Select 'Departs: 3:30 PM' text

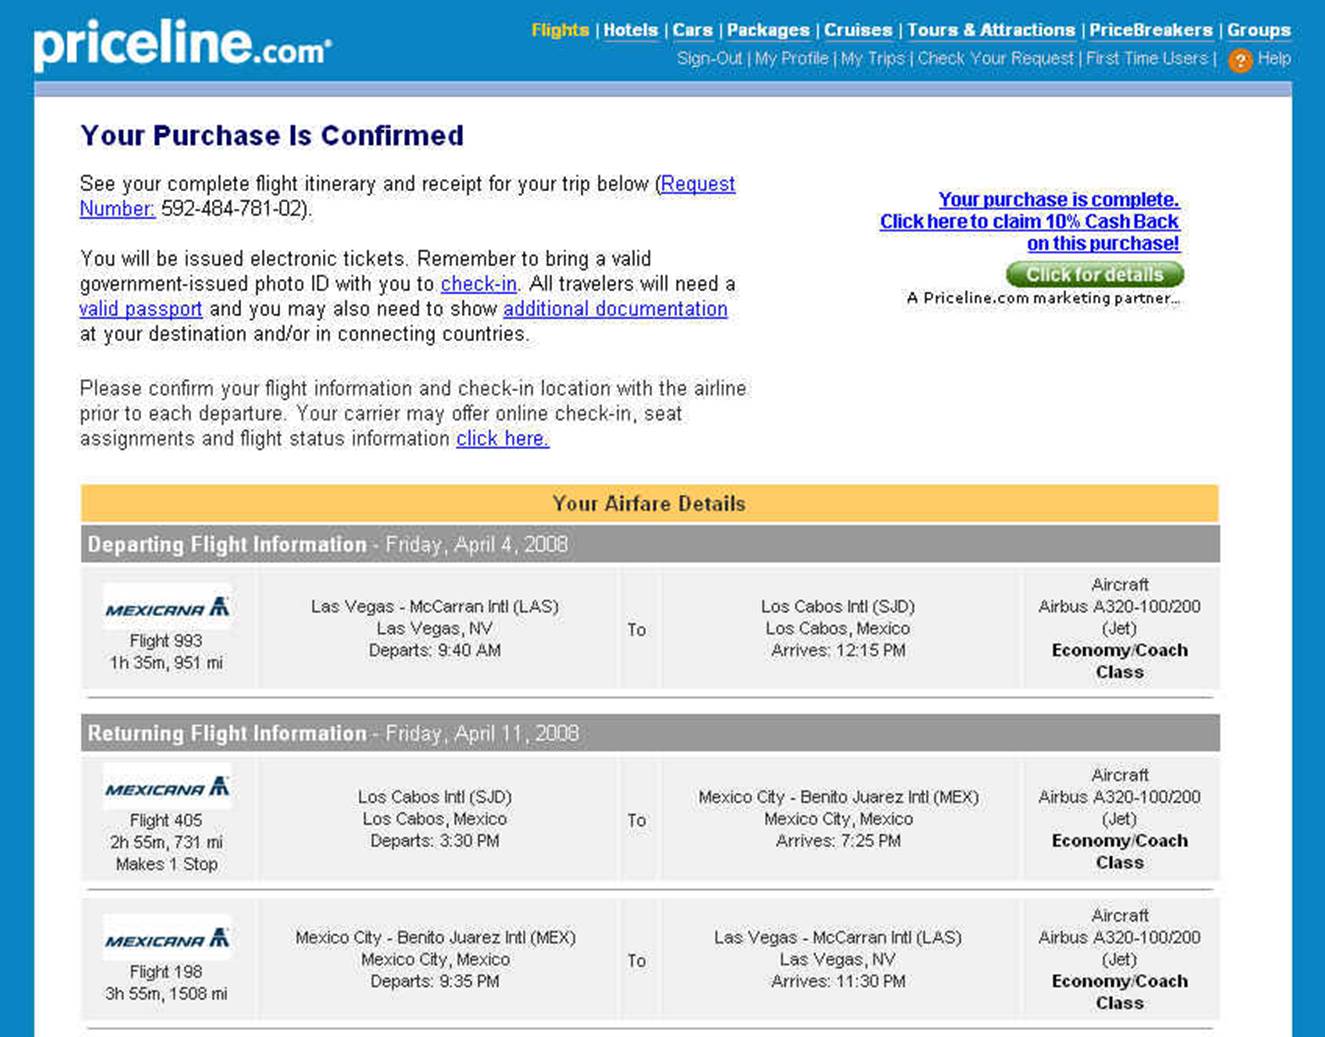(435, 841)
